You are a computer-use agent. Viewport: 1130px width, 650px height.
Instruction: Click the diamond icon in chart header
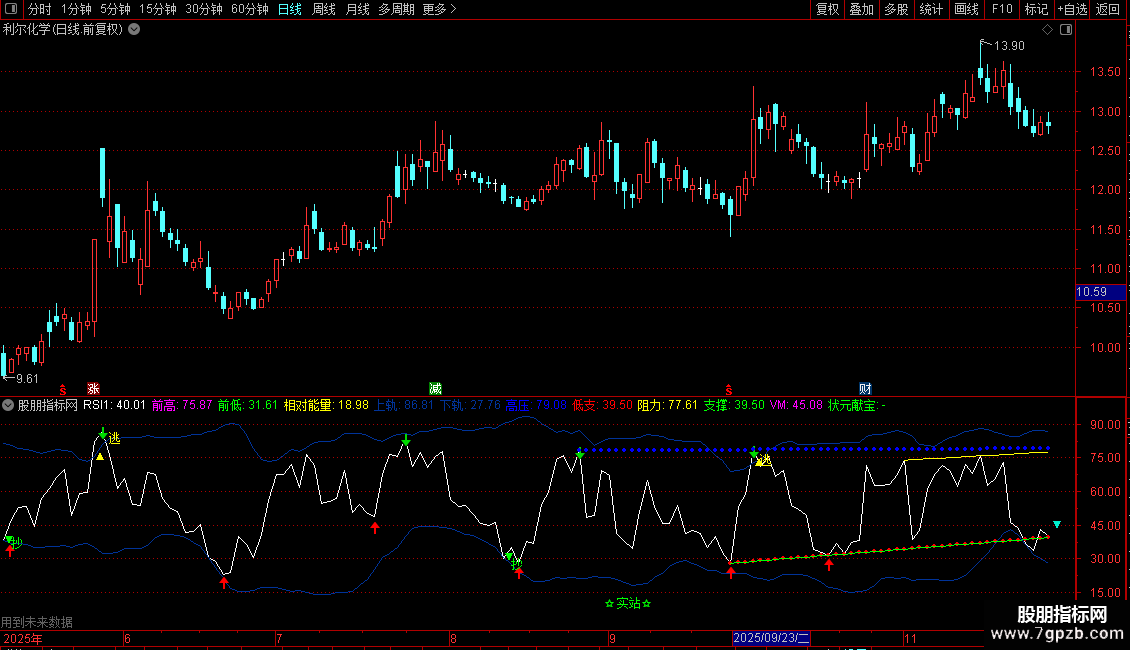click(1047, 30)
